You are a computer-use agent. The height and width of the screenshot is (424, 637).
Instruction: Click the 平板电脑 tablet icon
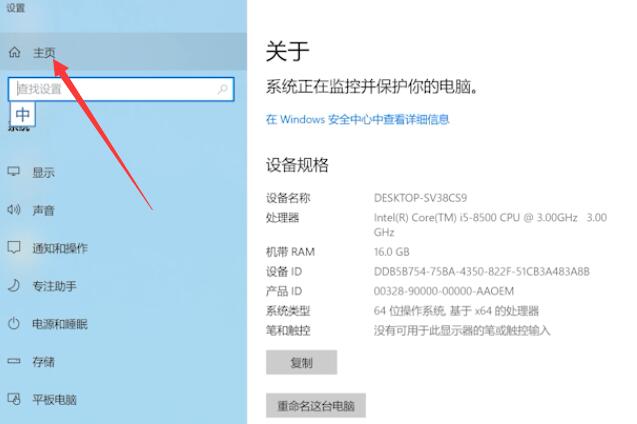coord(14,399)
